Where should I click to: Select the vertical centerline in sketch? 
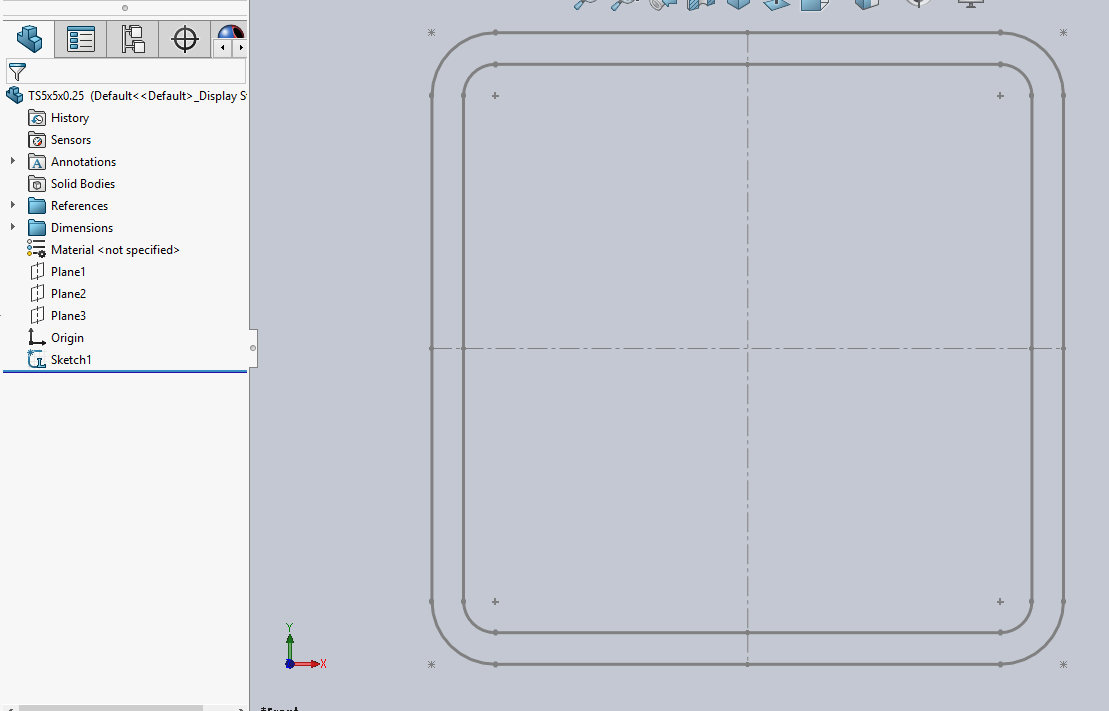point(748,348)
